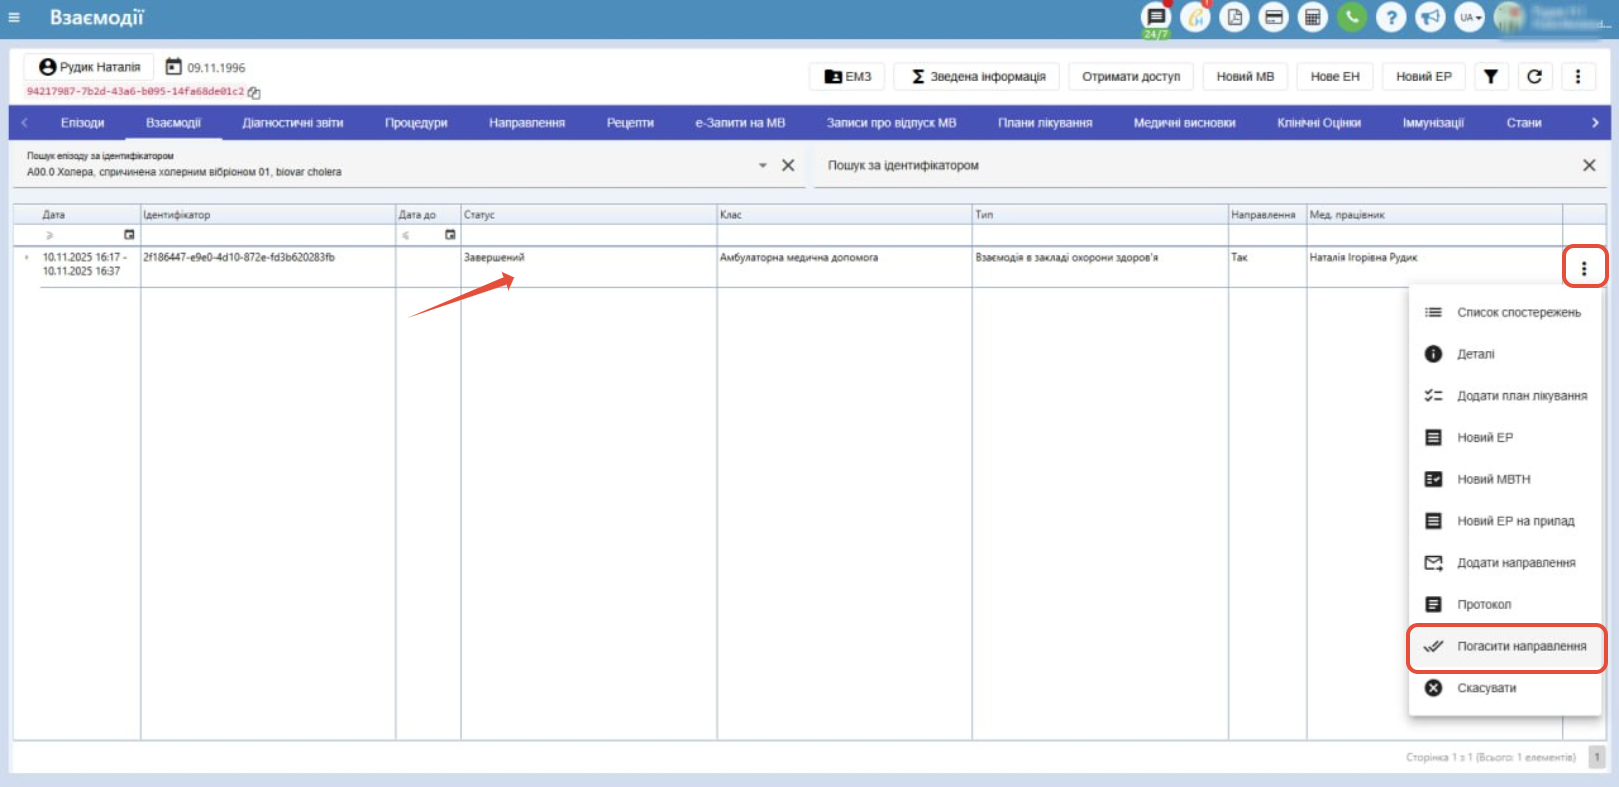This screenshot has height=787, width=1619.
Task: Open the ЕМЗ button
Action: 847,76
